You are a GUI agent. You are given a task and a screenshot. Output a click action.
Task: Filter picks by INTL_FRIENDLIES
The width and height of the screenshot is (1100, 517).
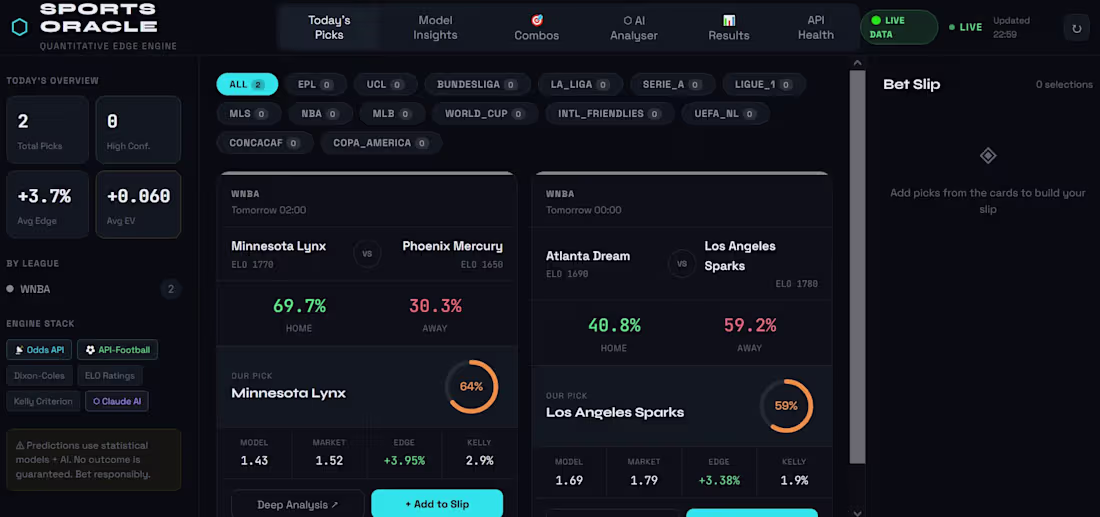[610, 114]
